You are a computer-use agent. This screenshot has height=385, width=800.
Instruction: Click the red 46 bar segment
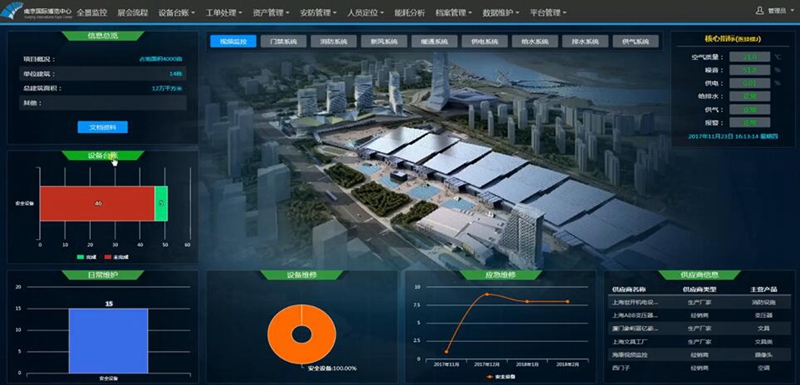coord(97,203)
